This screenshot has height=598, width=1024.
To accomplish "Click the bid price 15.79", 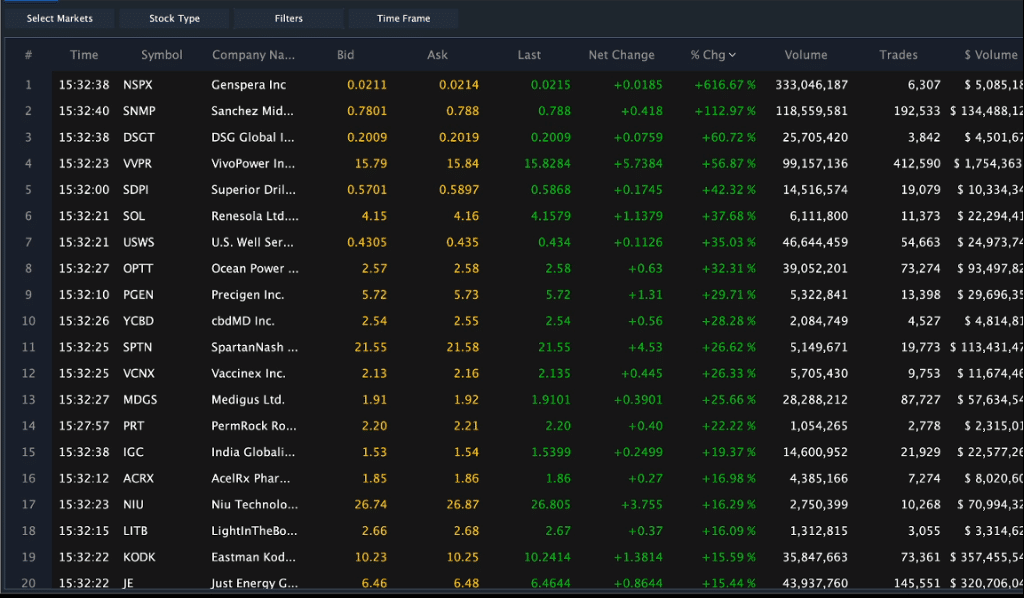I will (x=371, y=163).
